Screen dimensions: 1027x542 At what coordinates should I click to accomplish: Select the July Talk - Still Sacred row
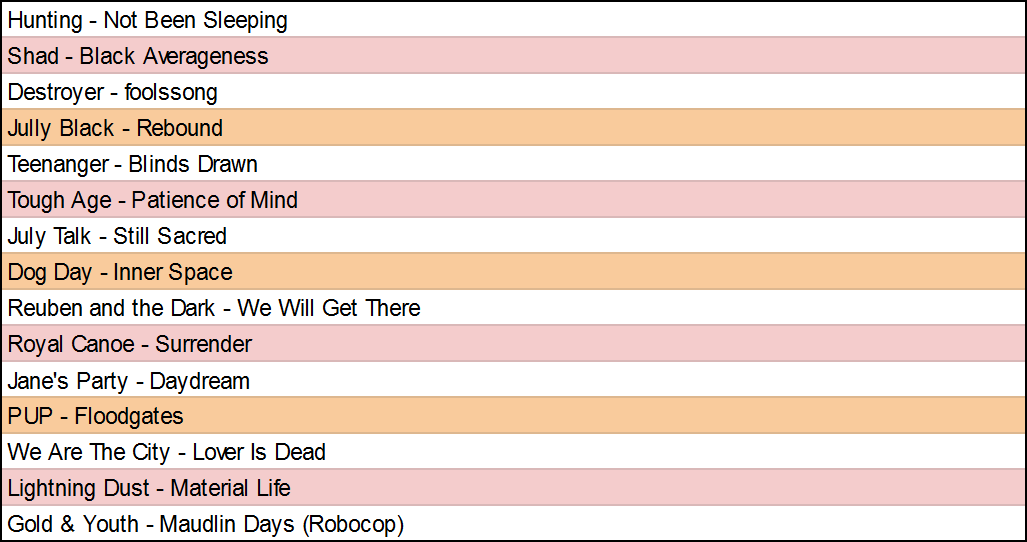(x=117, y=236)
